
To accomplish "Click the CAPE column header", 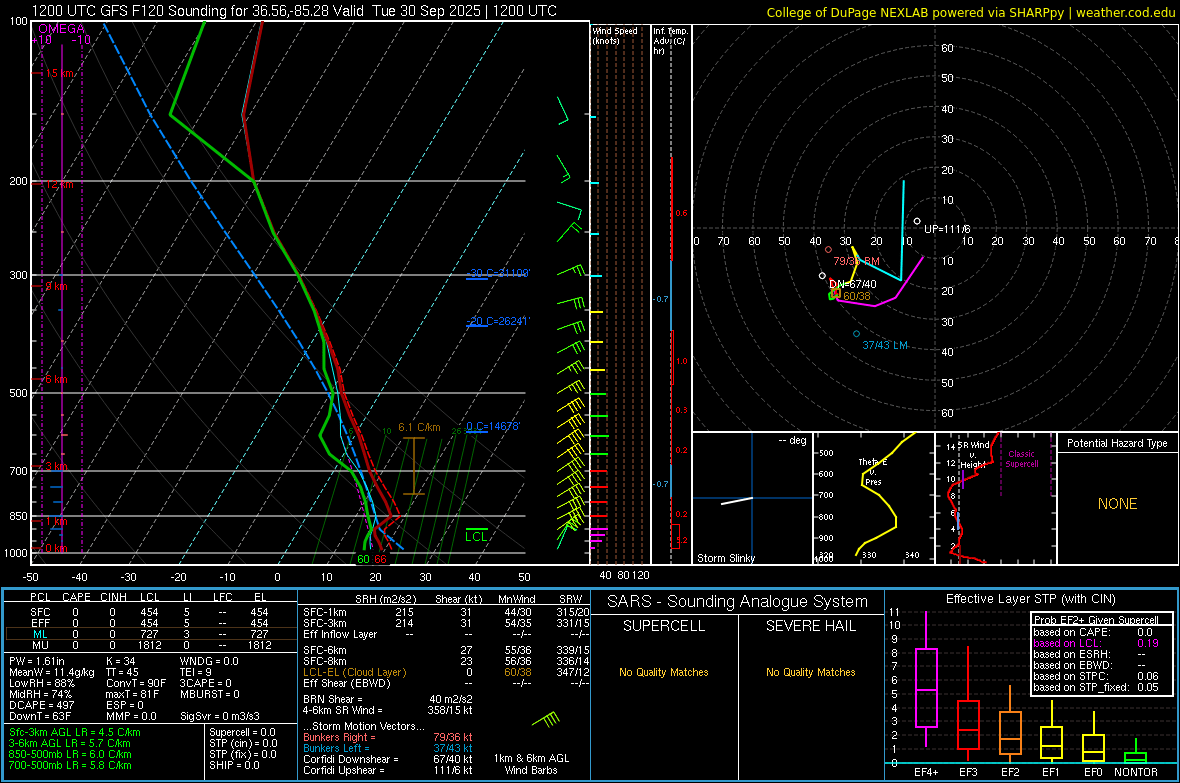I will (x=76, y=597).
